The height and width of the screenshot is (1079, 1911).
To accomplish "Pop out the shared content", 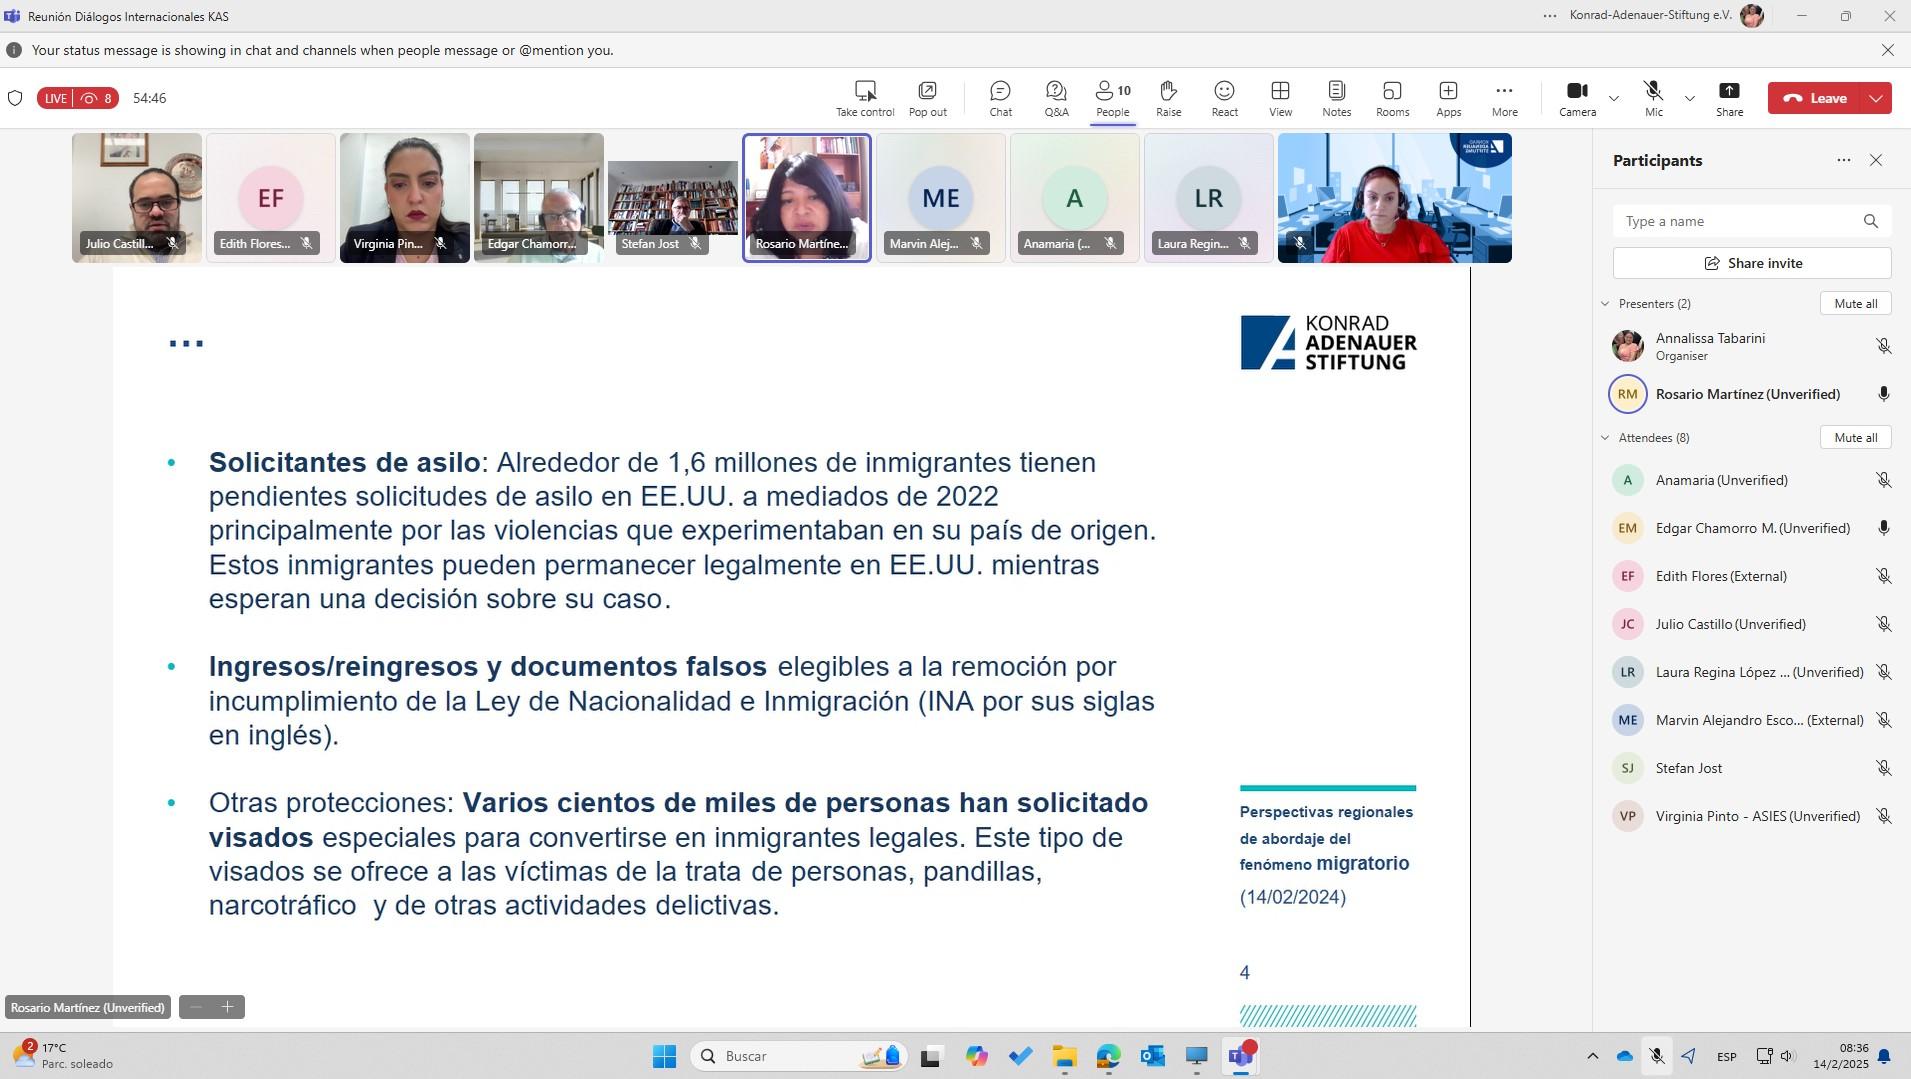I will (x=927, y=98).
